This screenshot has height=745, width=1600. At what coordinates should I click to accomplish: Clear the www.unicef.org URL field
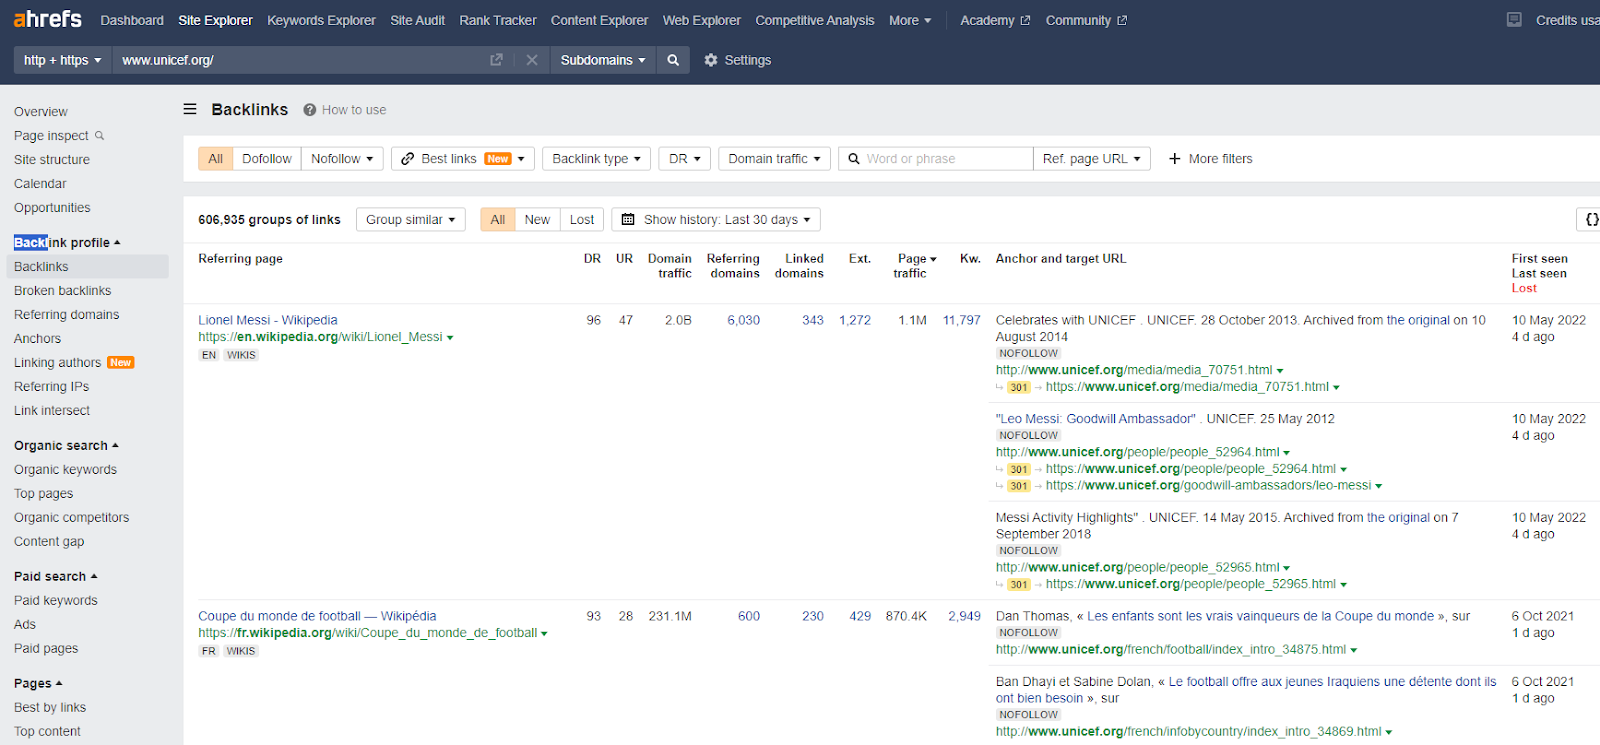[x=532, y=60]
